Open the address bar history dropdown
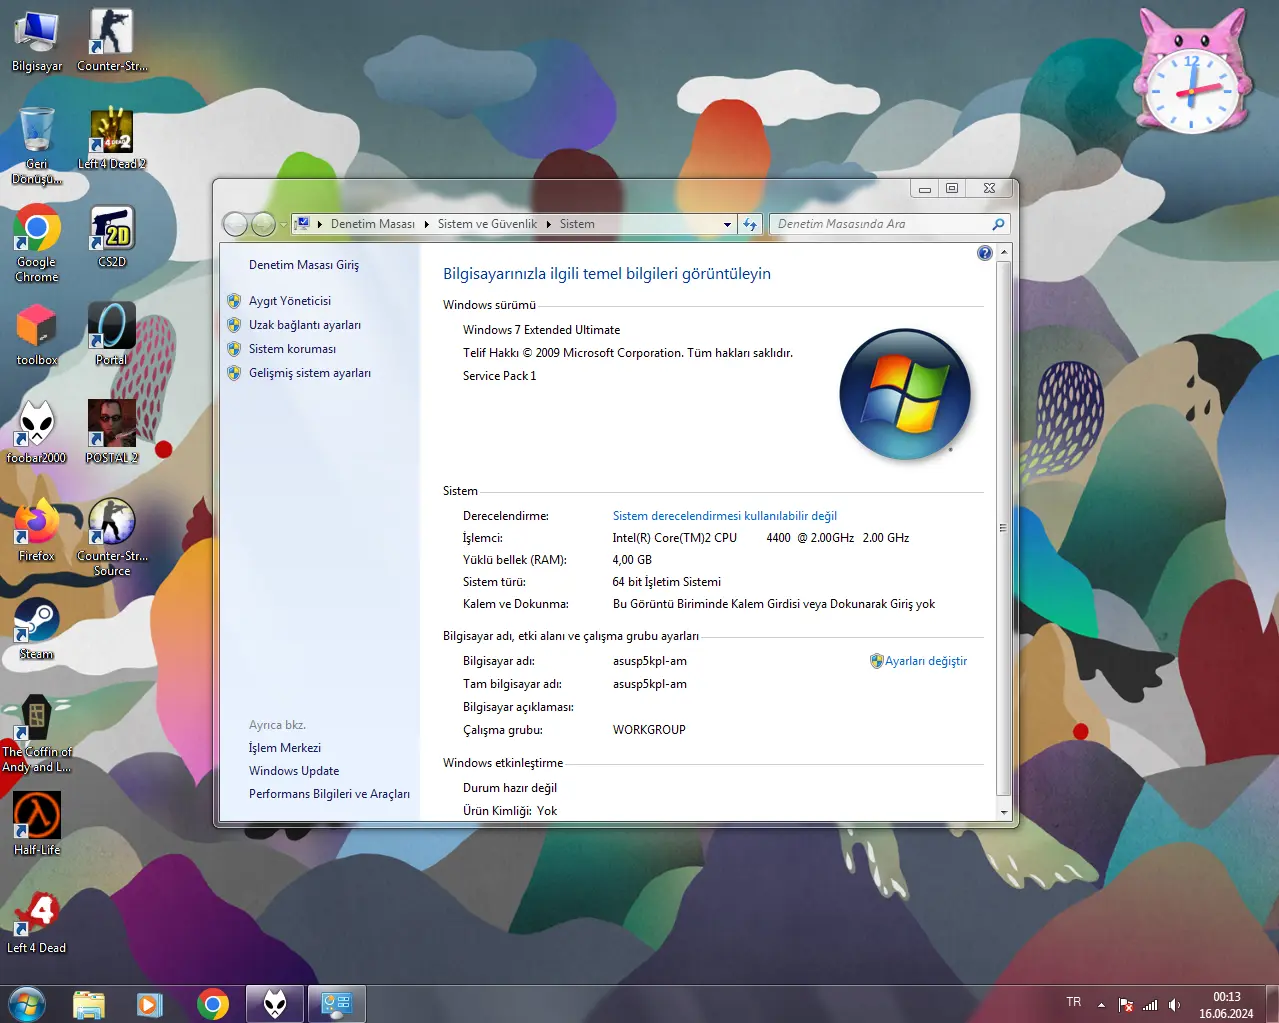The height and width of the screenshot is (1023, 1279). pyautogui.click(x=727, y=224)
